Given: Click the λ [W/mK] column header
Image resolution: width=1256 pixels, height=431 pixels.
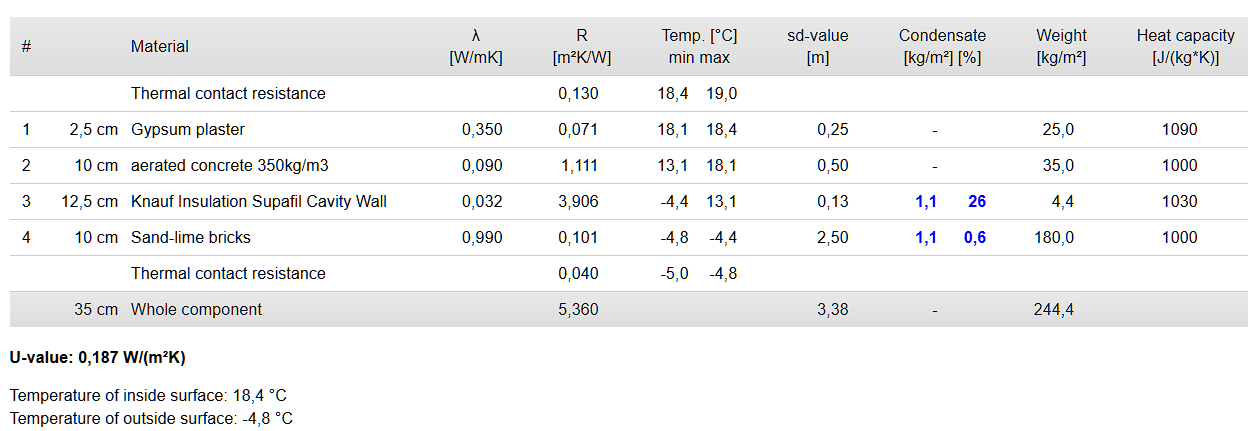Looking at the screenshot, I should (476, 46).
